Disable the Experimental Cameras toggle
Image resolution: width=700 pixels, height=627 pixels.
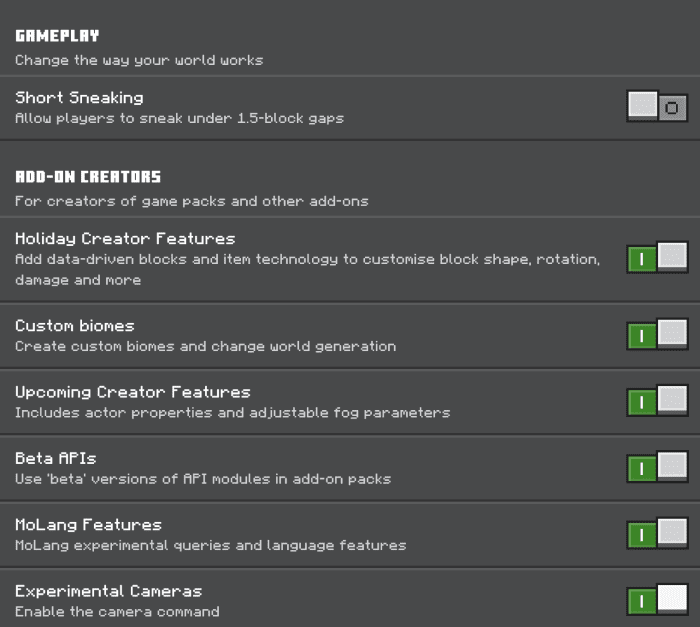point(657,600)
